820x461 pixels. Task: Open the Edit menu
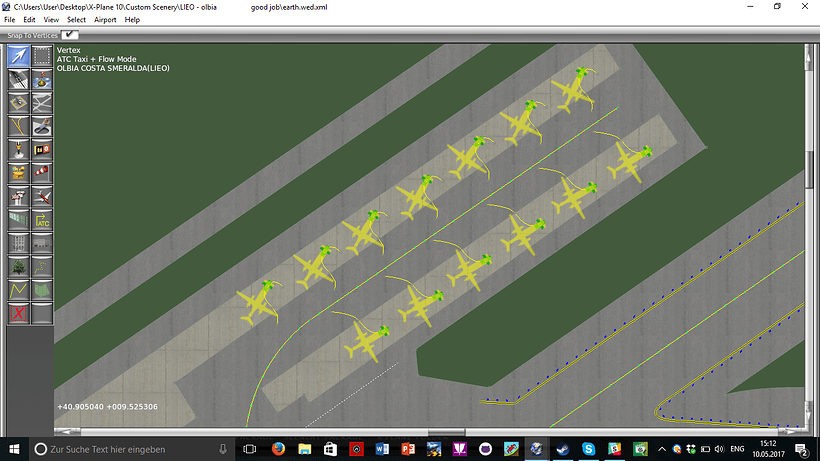coord(29,20)
